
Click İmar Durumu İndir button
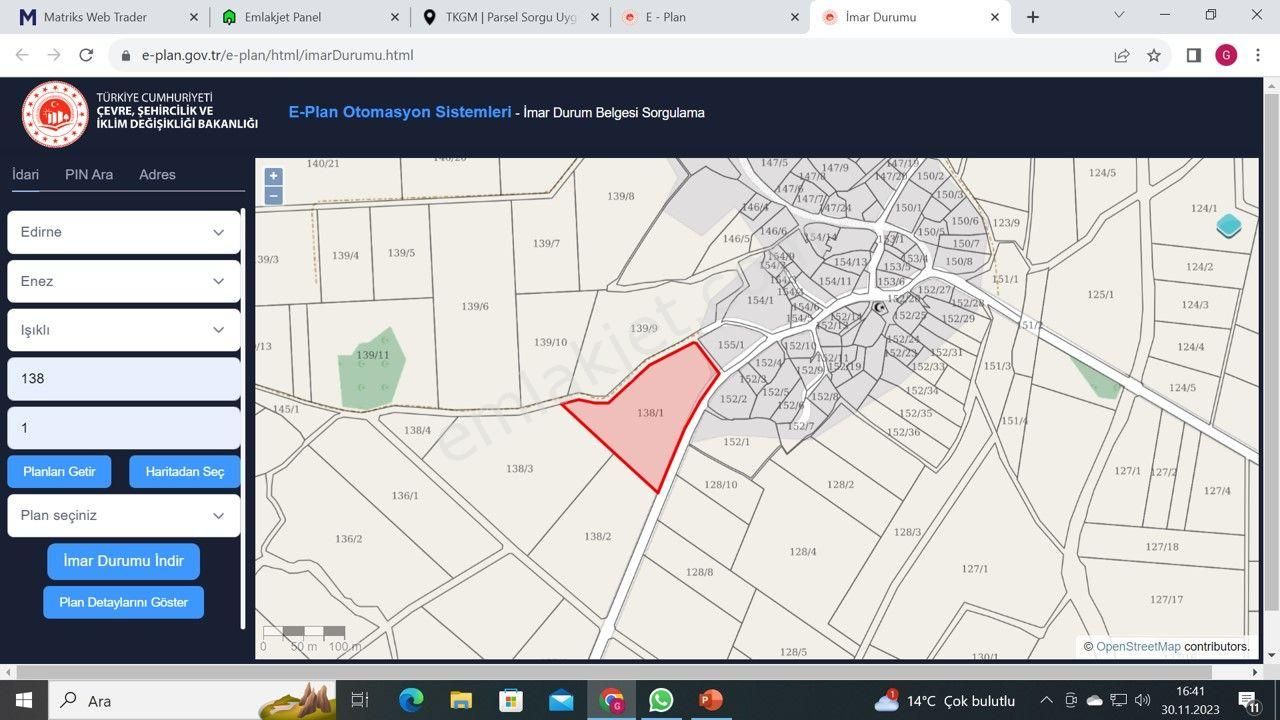tap(123, 561)
